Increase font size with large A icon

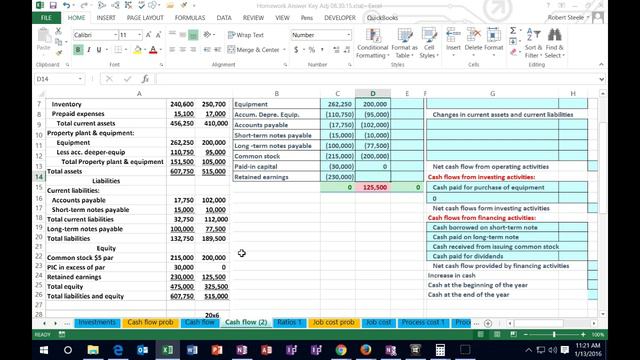pyautogui.click(x=148, y=35)
